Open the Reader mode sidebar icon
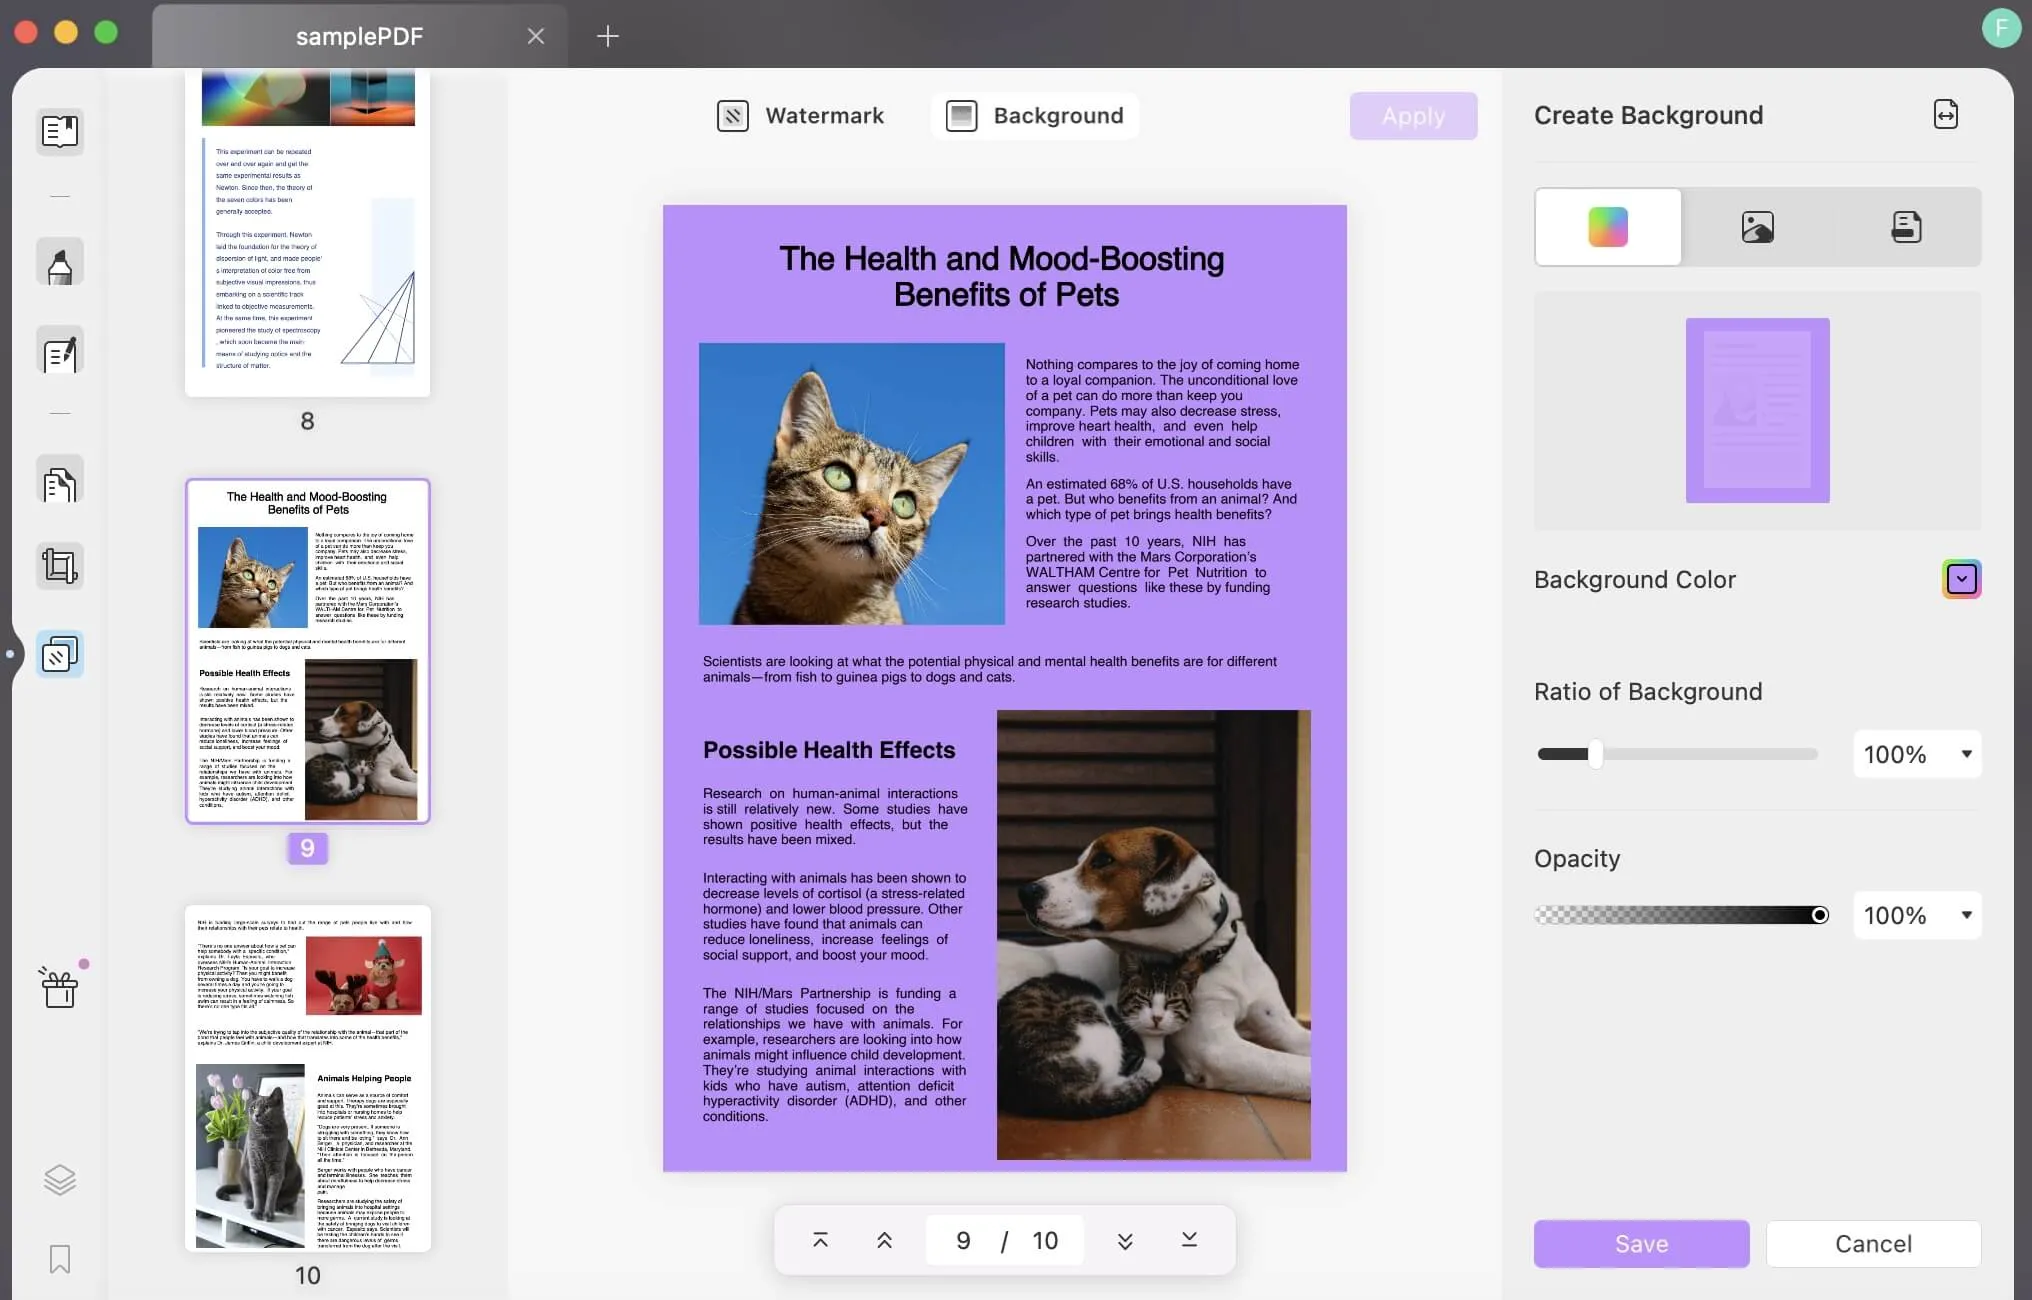Viewport: 2032px width, 1300px height. [60, 131]
